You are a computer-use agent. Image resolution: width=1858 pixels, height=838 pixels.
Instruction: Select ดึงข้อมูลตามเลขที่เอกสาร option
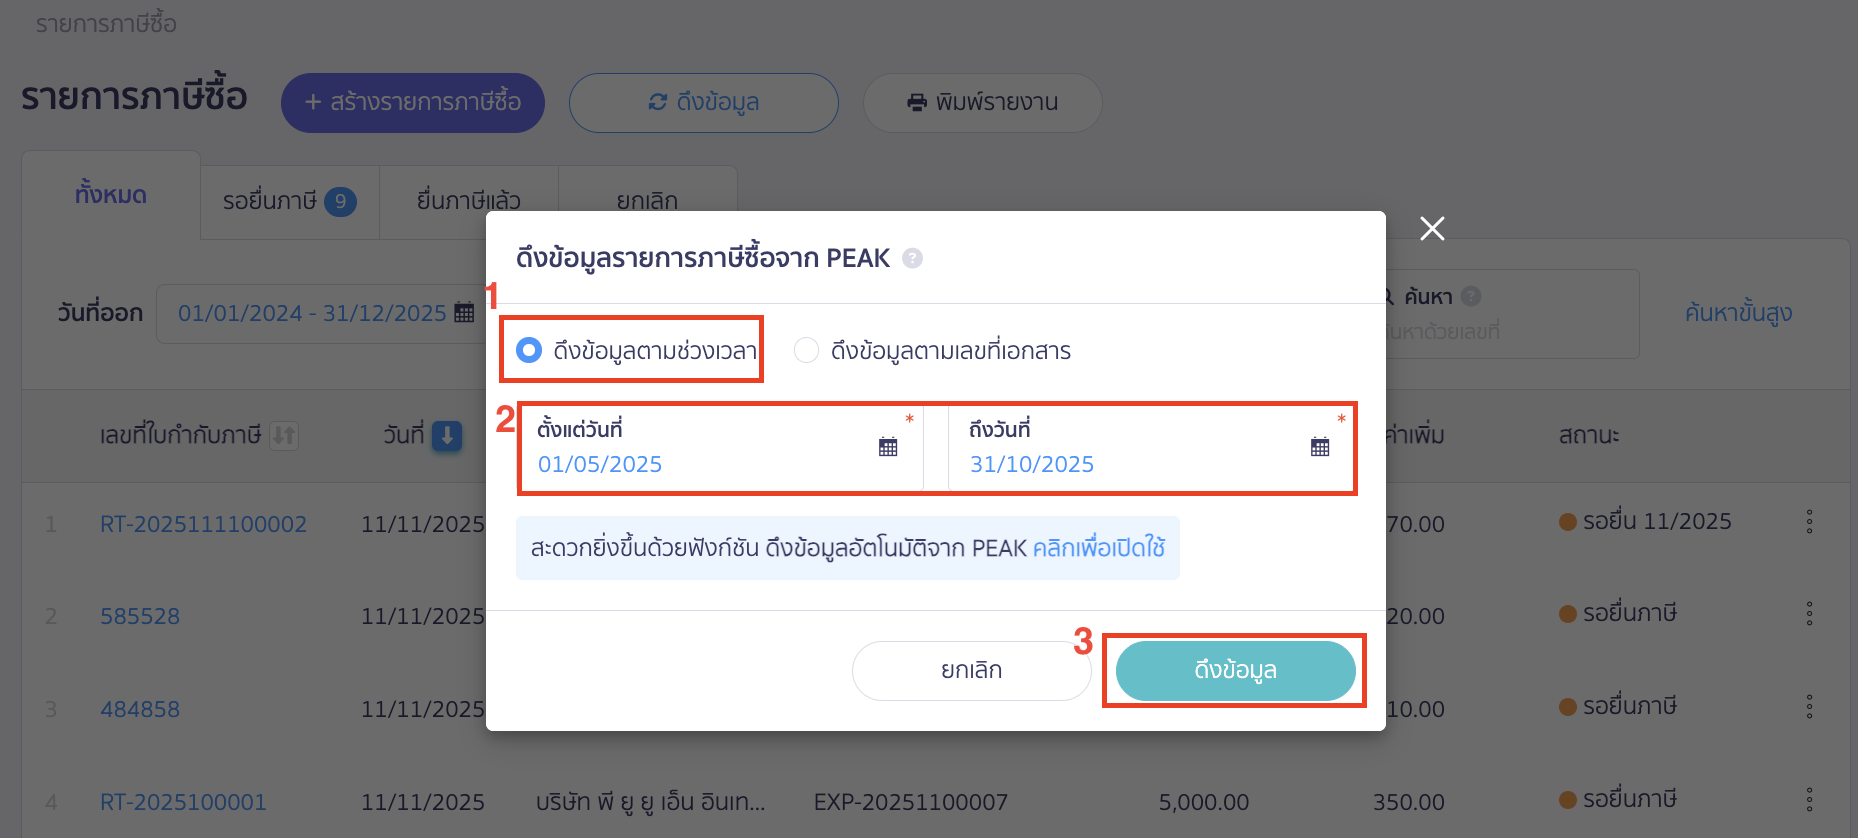(x=806, y=350)
